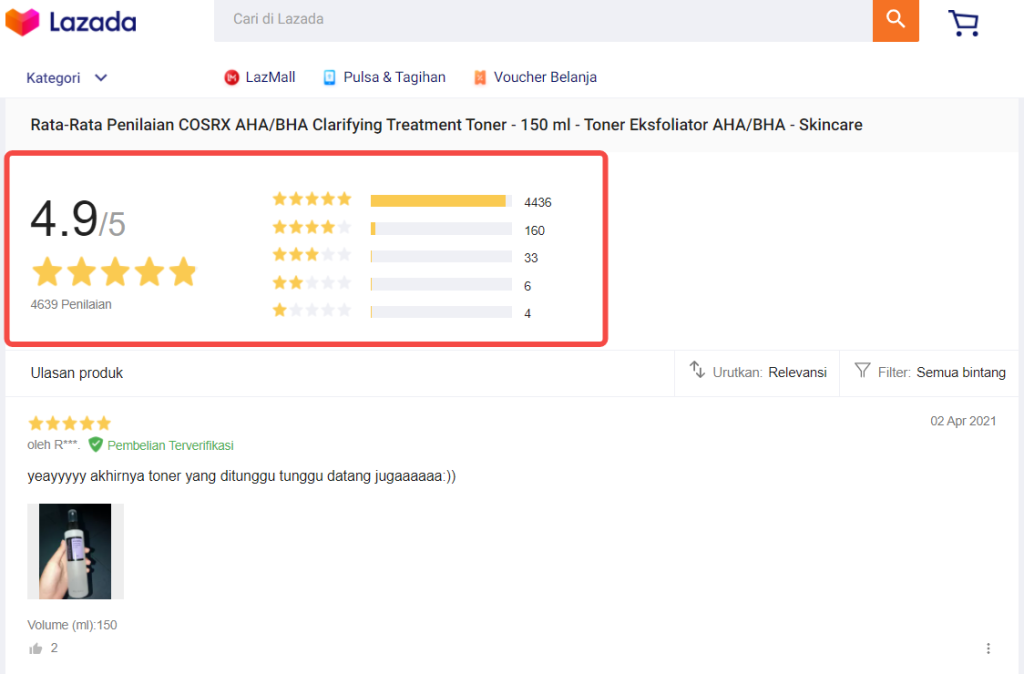
Task: Click the LazMall red icon
Action: coord(231,78)
